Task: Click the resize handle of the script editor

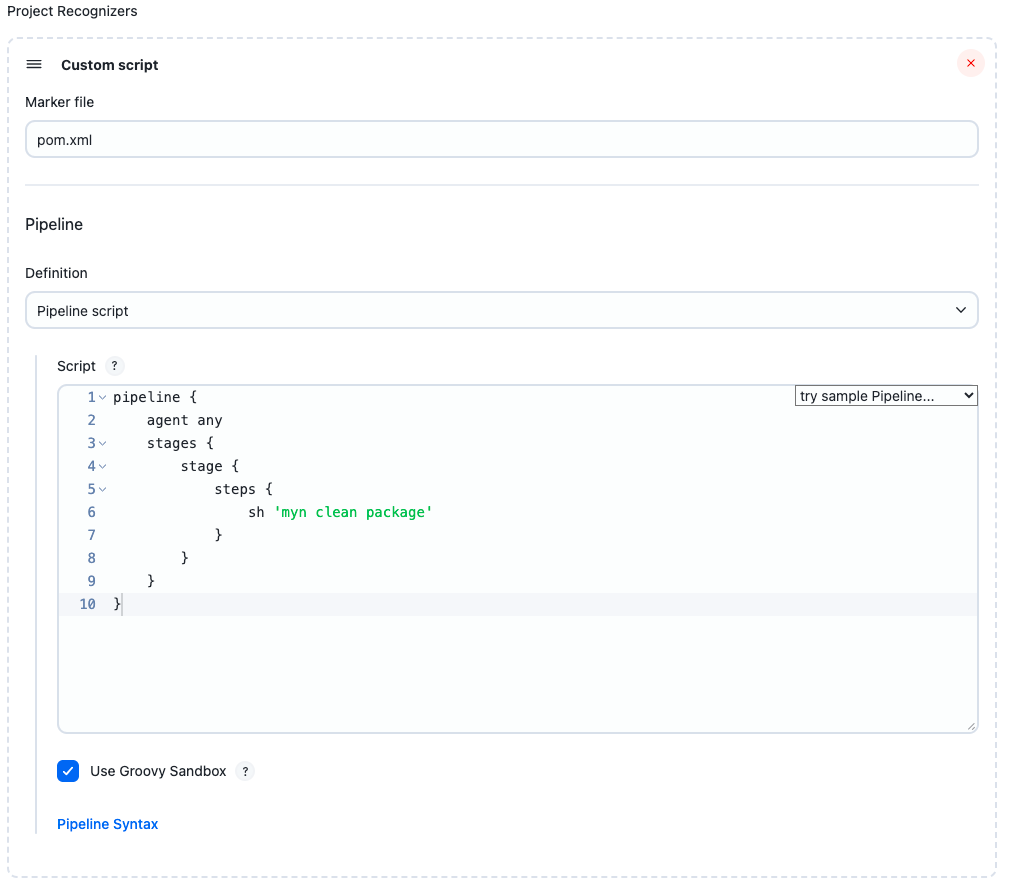Action: tap(971, 725)
